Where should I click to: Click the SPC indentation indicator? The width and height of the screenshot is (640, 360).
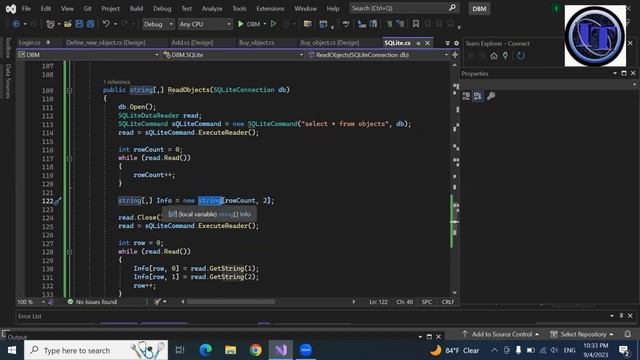pos(427,302)
